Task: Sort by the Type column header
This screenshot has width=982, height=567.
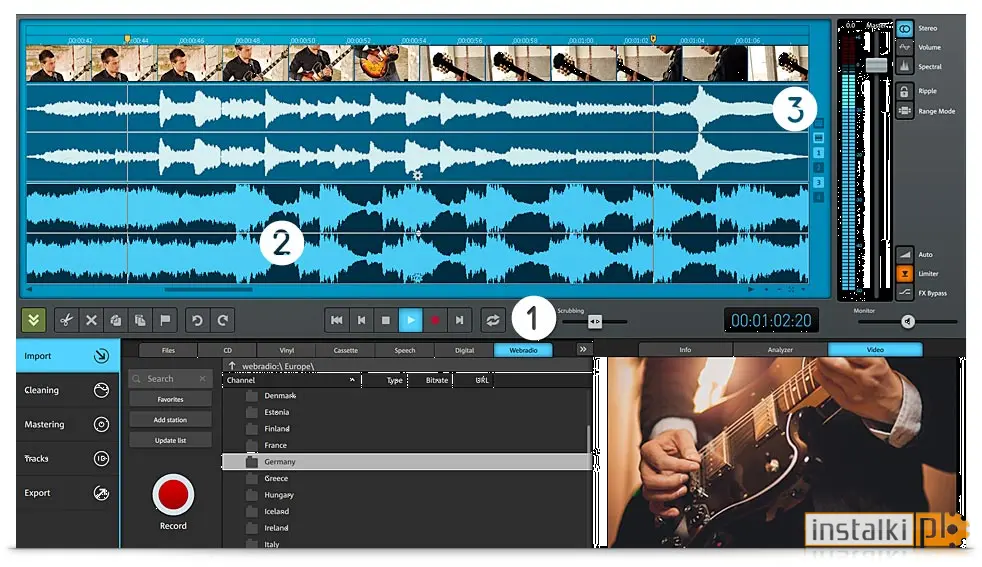Action: [x=385, y=380]
